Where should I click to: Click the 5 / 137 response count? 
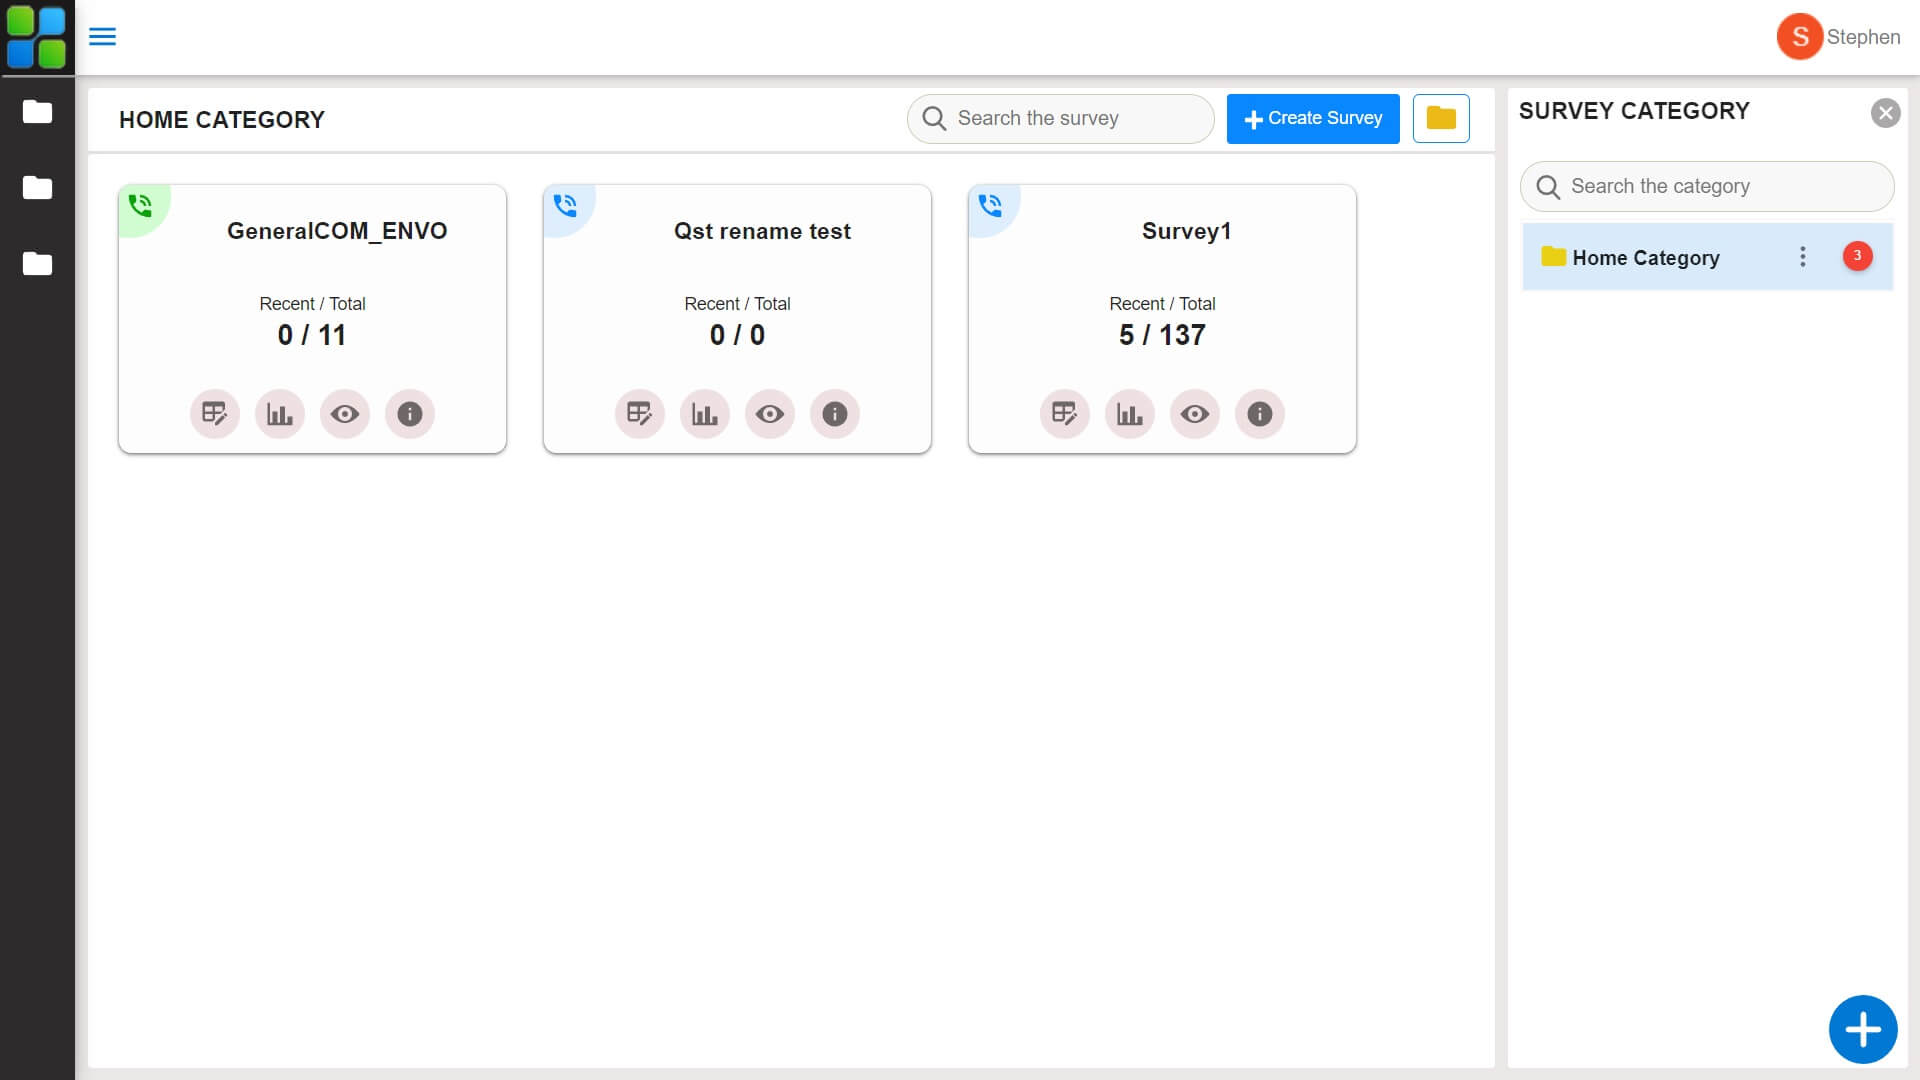tap(1162, 335)
